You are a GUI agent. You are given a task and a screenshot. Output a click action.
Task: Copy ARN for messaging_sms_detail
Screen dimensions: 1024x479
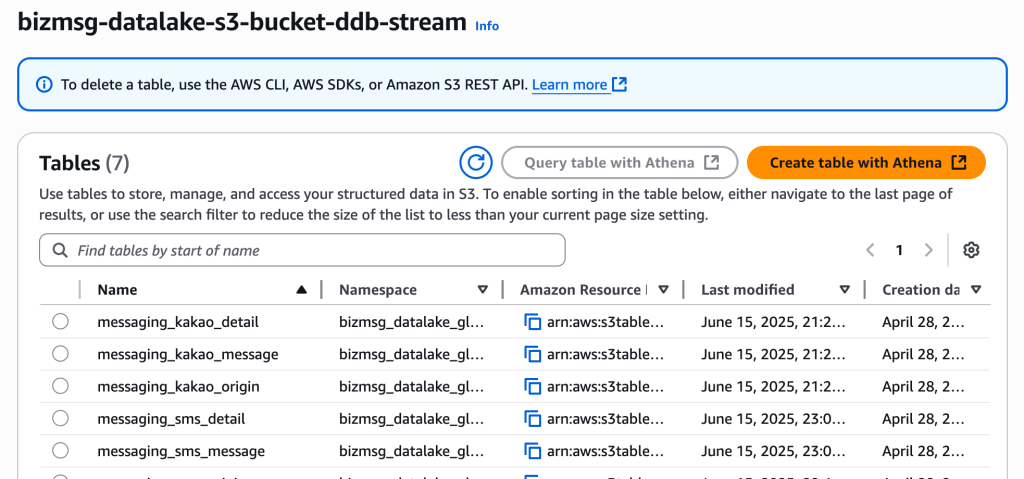point(532,418)
